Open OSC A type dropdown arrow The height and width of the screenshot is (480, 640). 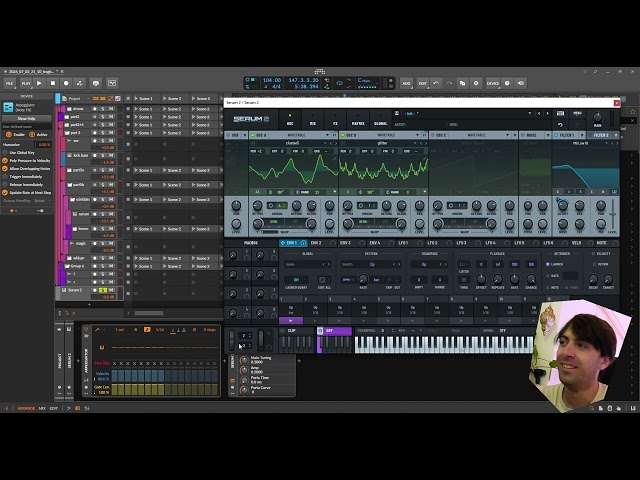point(327,135)
